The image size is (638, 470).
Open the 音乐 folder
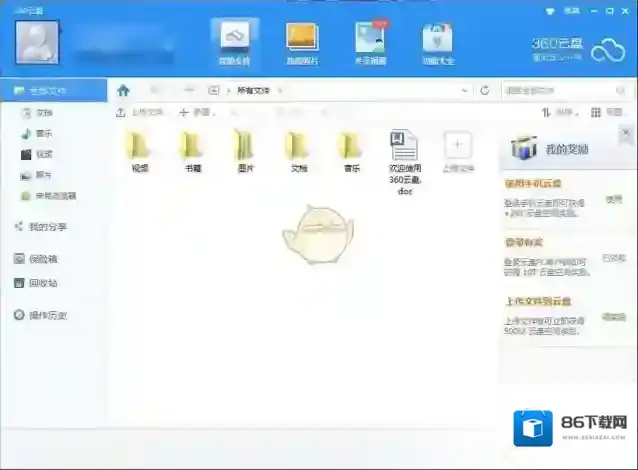[x=352, y=151]
